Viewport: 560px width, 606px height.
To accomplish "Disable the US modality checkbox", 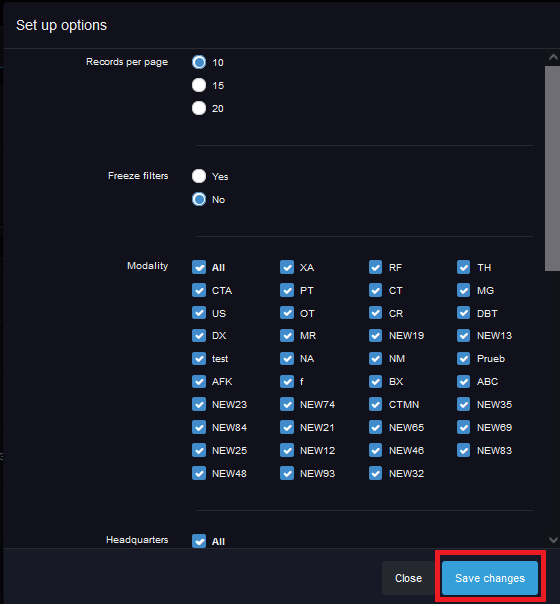I will [x=199, y=313].
